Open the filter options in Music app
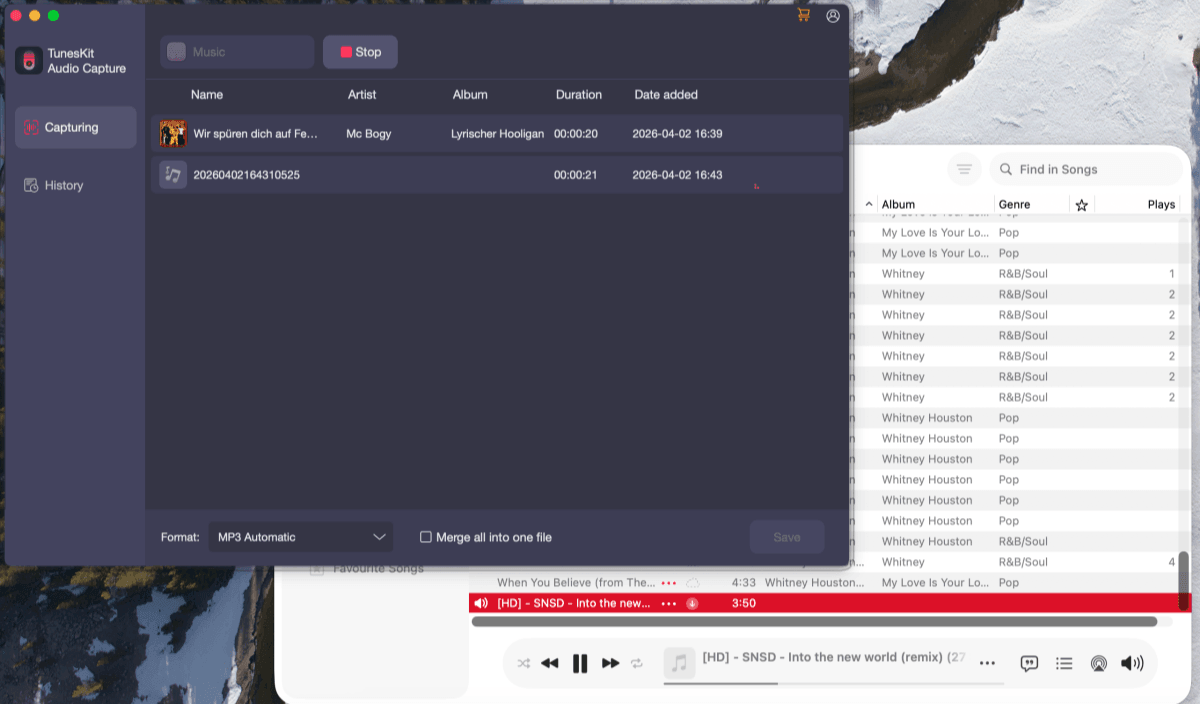Screen dimensions: 1200x704 click(x=963, y=169)
